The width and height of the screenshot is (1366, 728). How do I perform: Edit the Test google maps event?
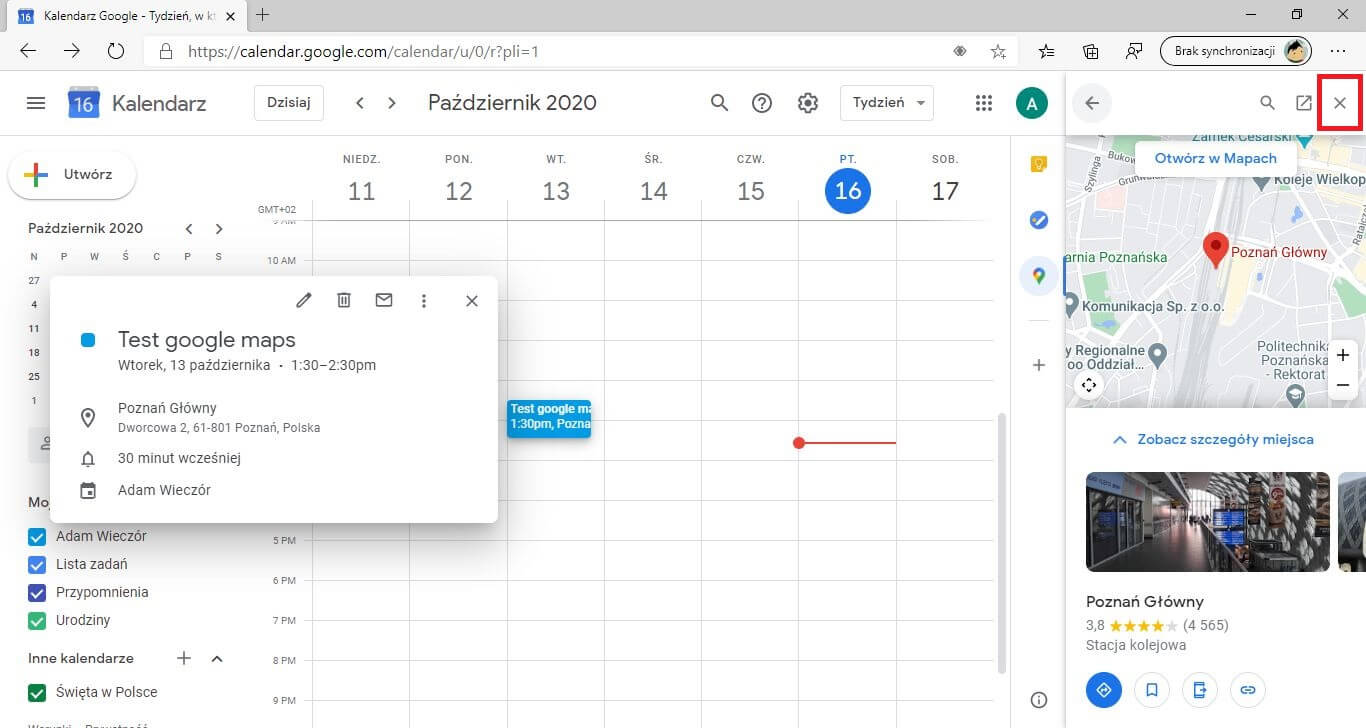[304, 300]
